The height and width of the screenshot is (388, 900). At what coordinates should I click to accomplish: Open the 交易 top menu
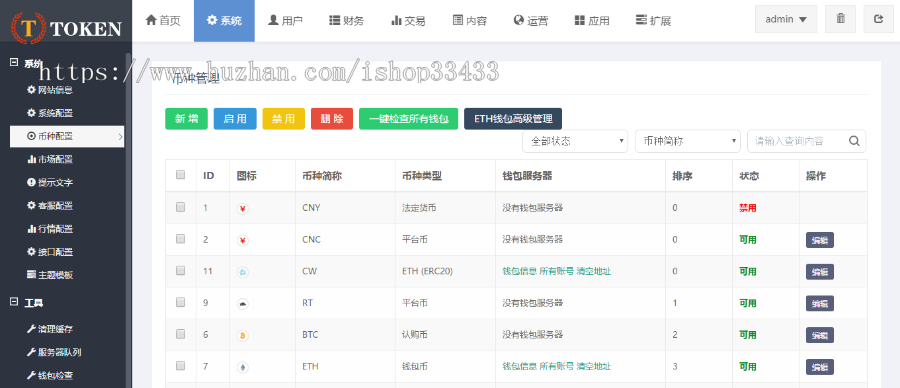tap(408, 21)
